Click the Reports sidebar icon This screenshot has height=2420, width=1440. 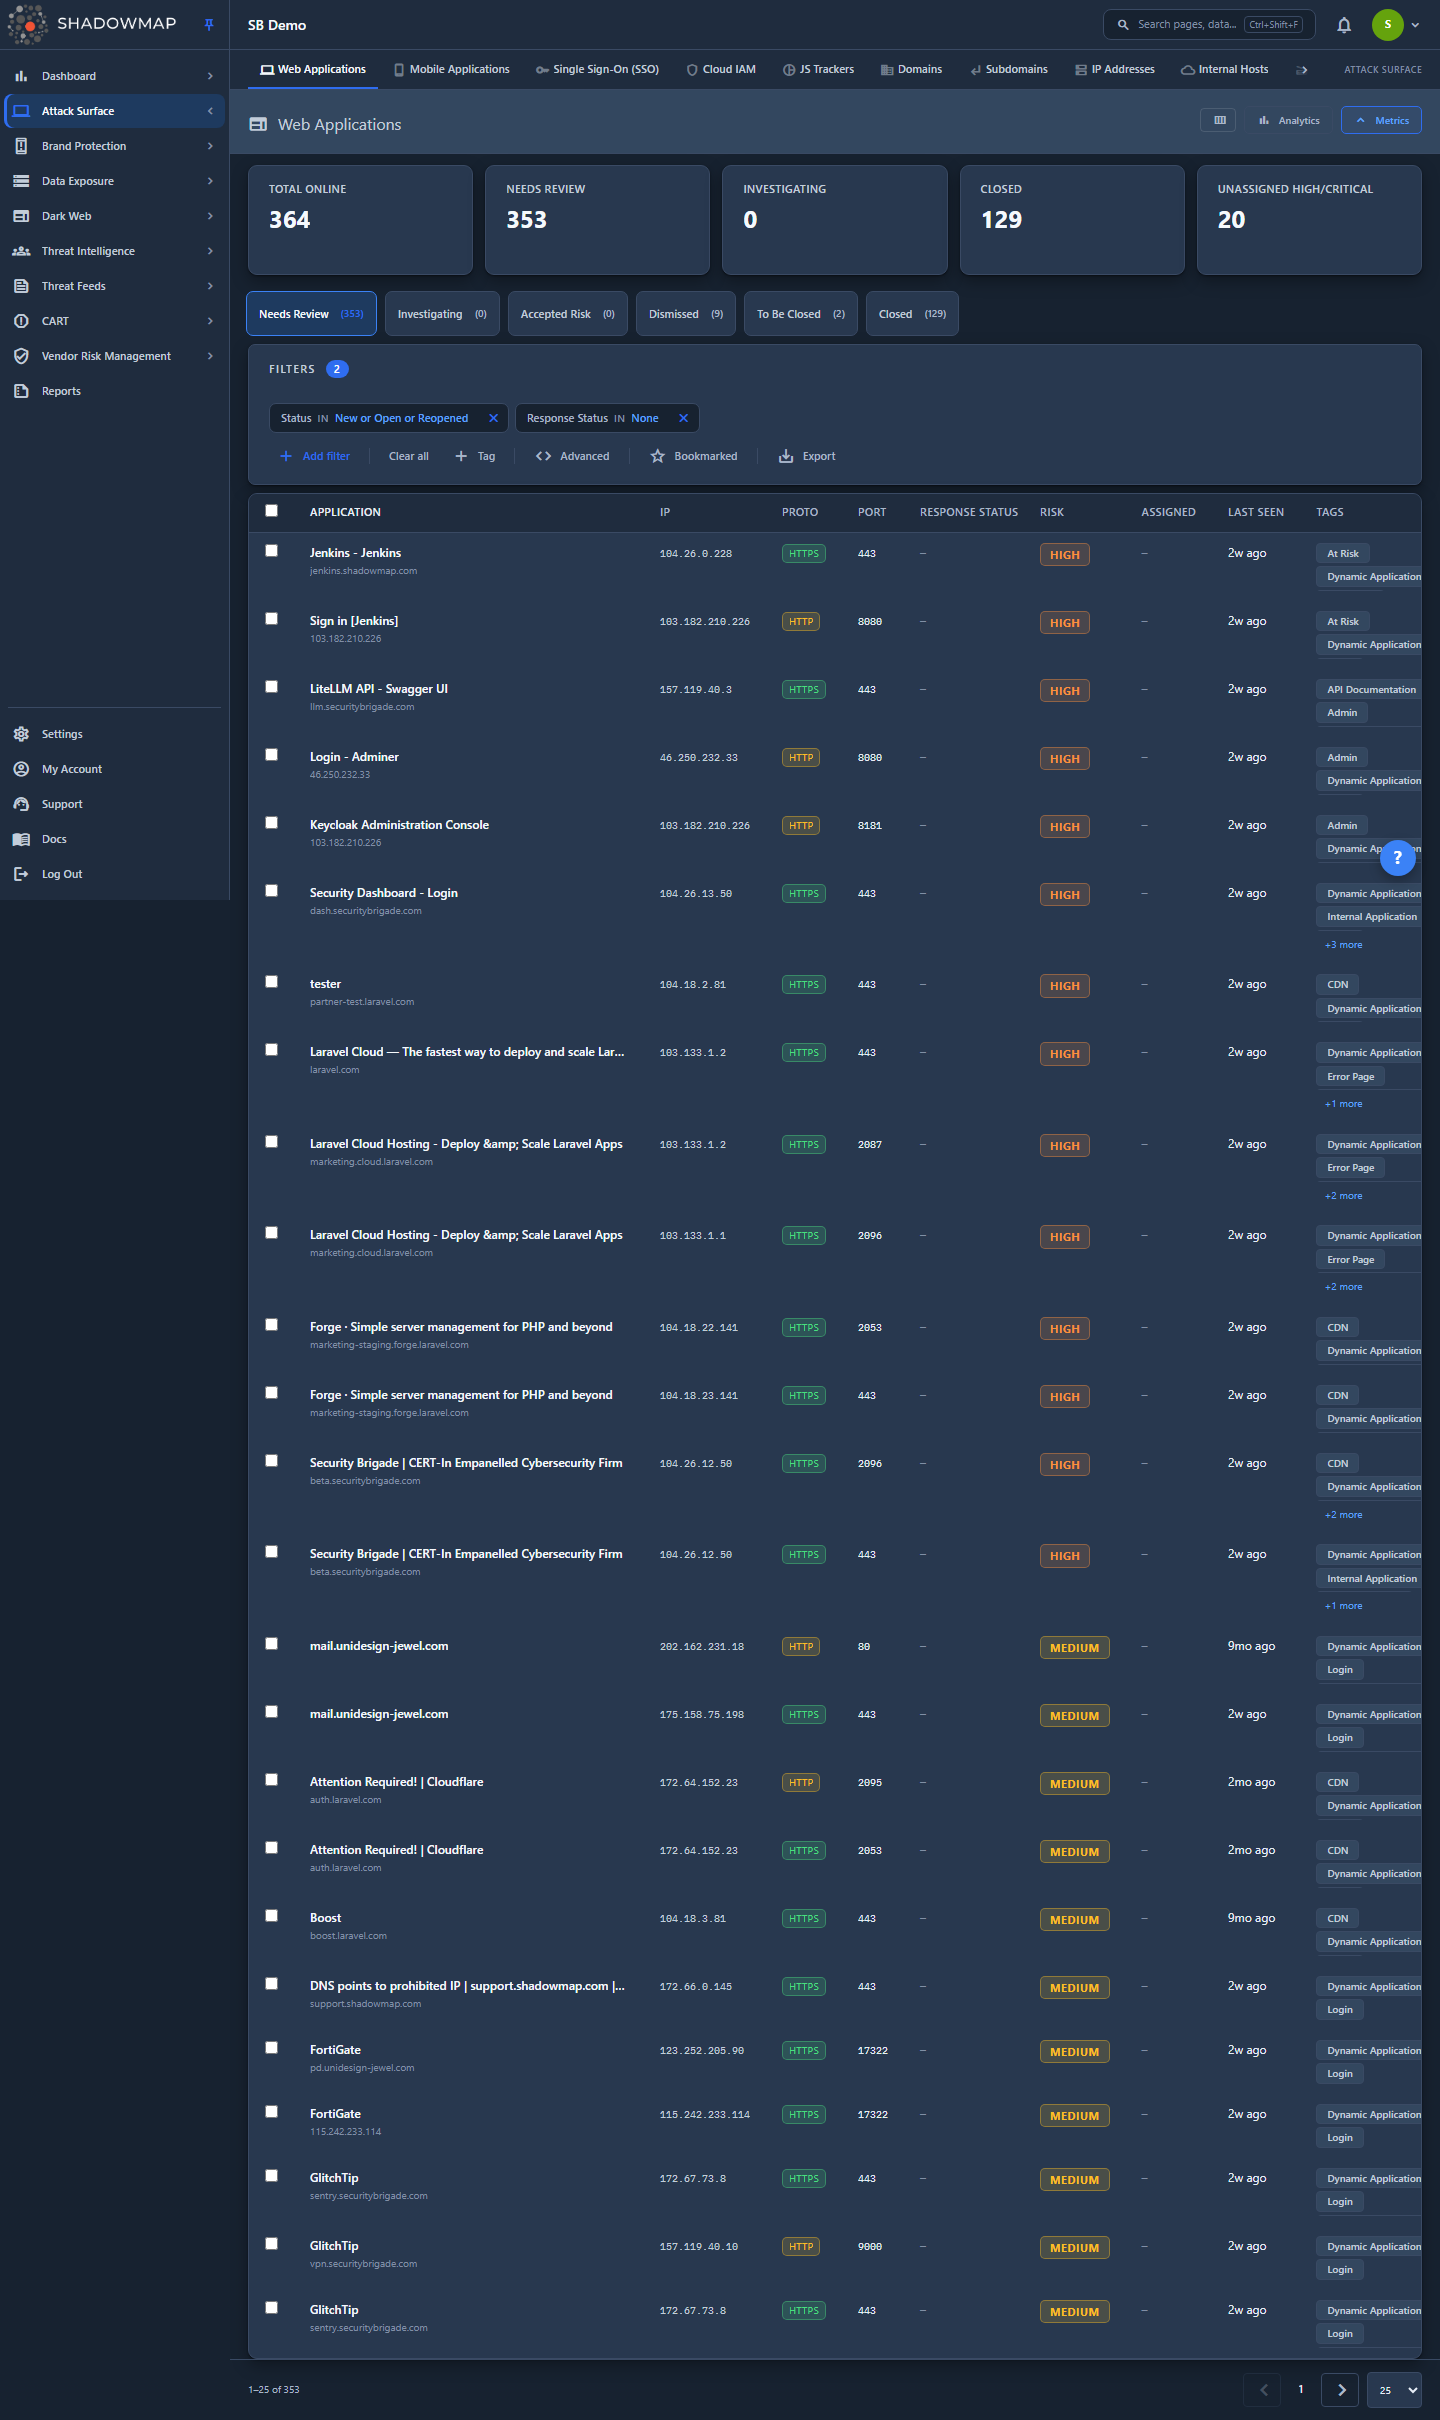[x=21, y=391]
